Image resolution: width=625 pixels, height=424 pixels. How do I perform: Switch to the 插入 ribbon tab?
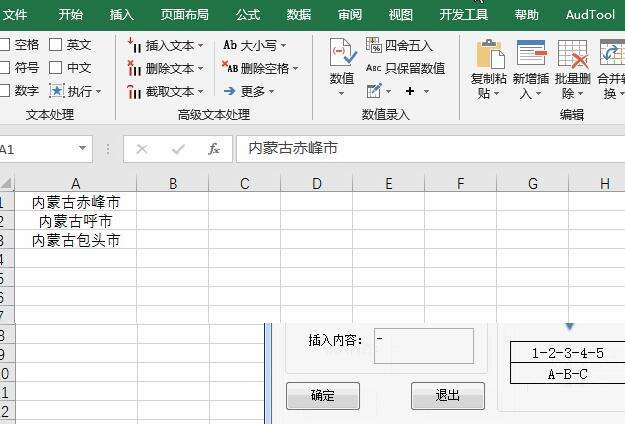(x=122, y=15)
